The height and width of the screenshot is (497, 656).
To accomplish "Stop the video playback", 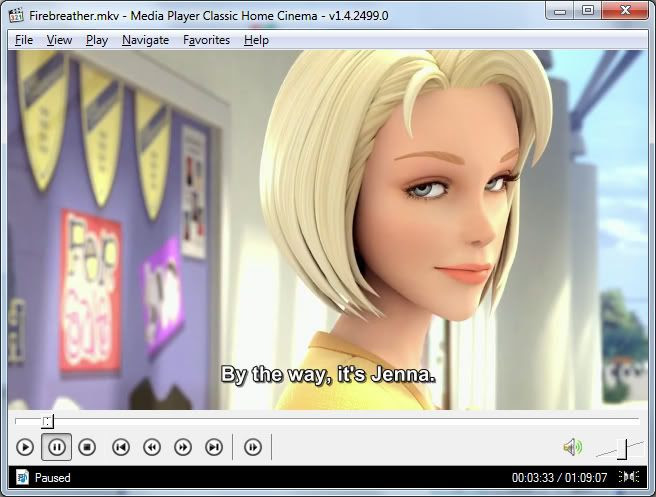I will [x=87, y=447].
